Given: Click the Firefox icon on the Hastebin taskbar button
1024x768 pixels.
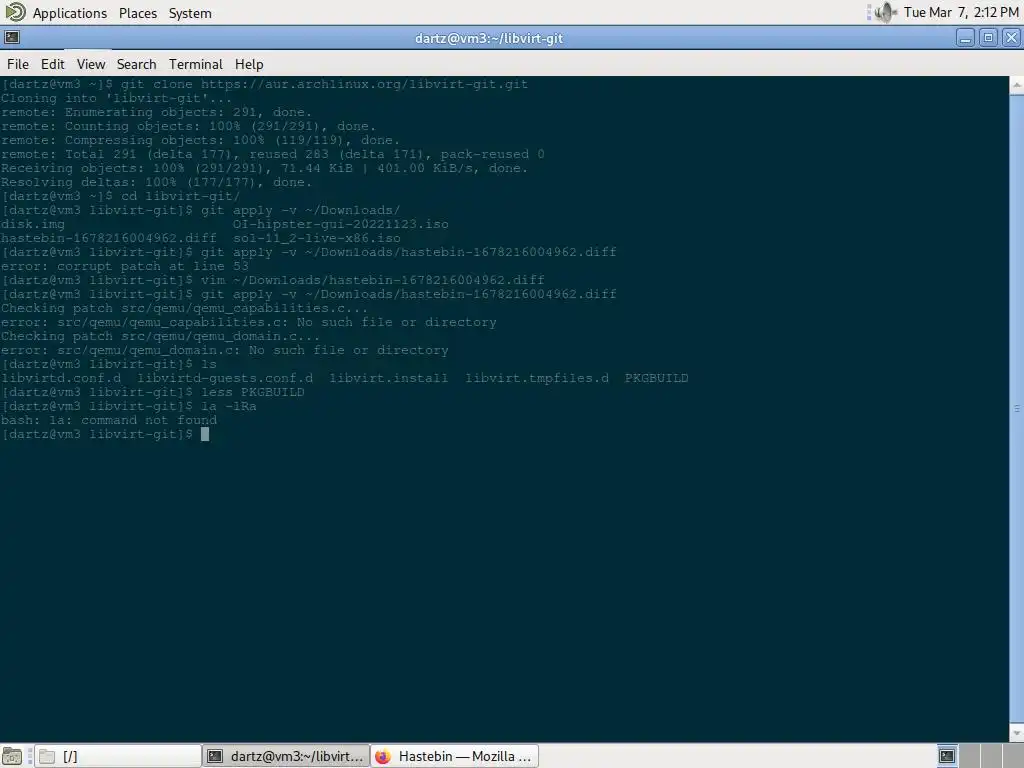Looking at the screenshot, I should [x=383, y=756].
